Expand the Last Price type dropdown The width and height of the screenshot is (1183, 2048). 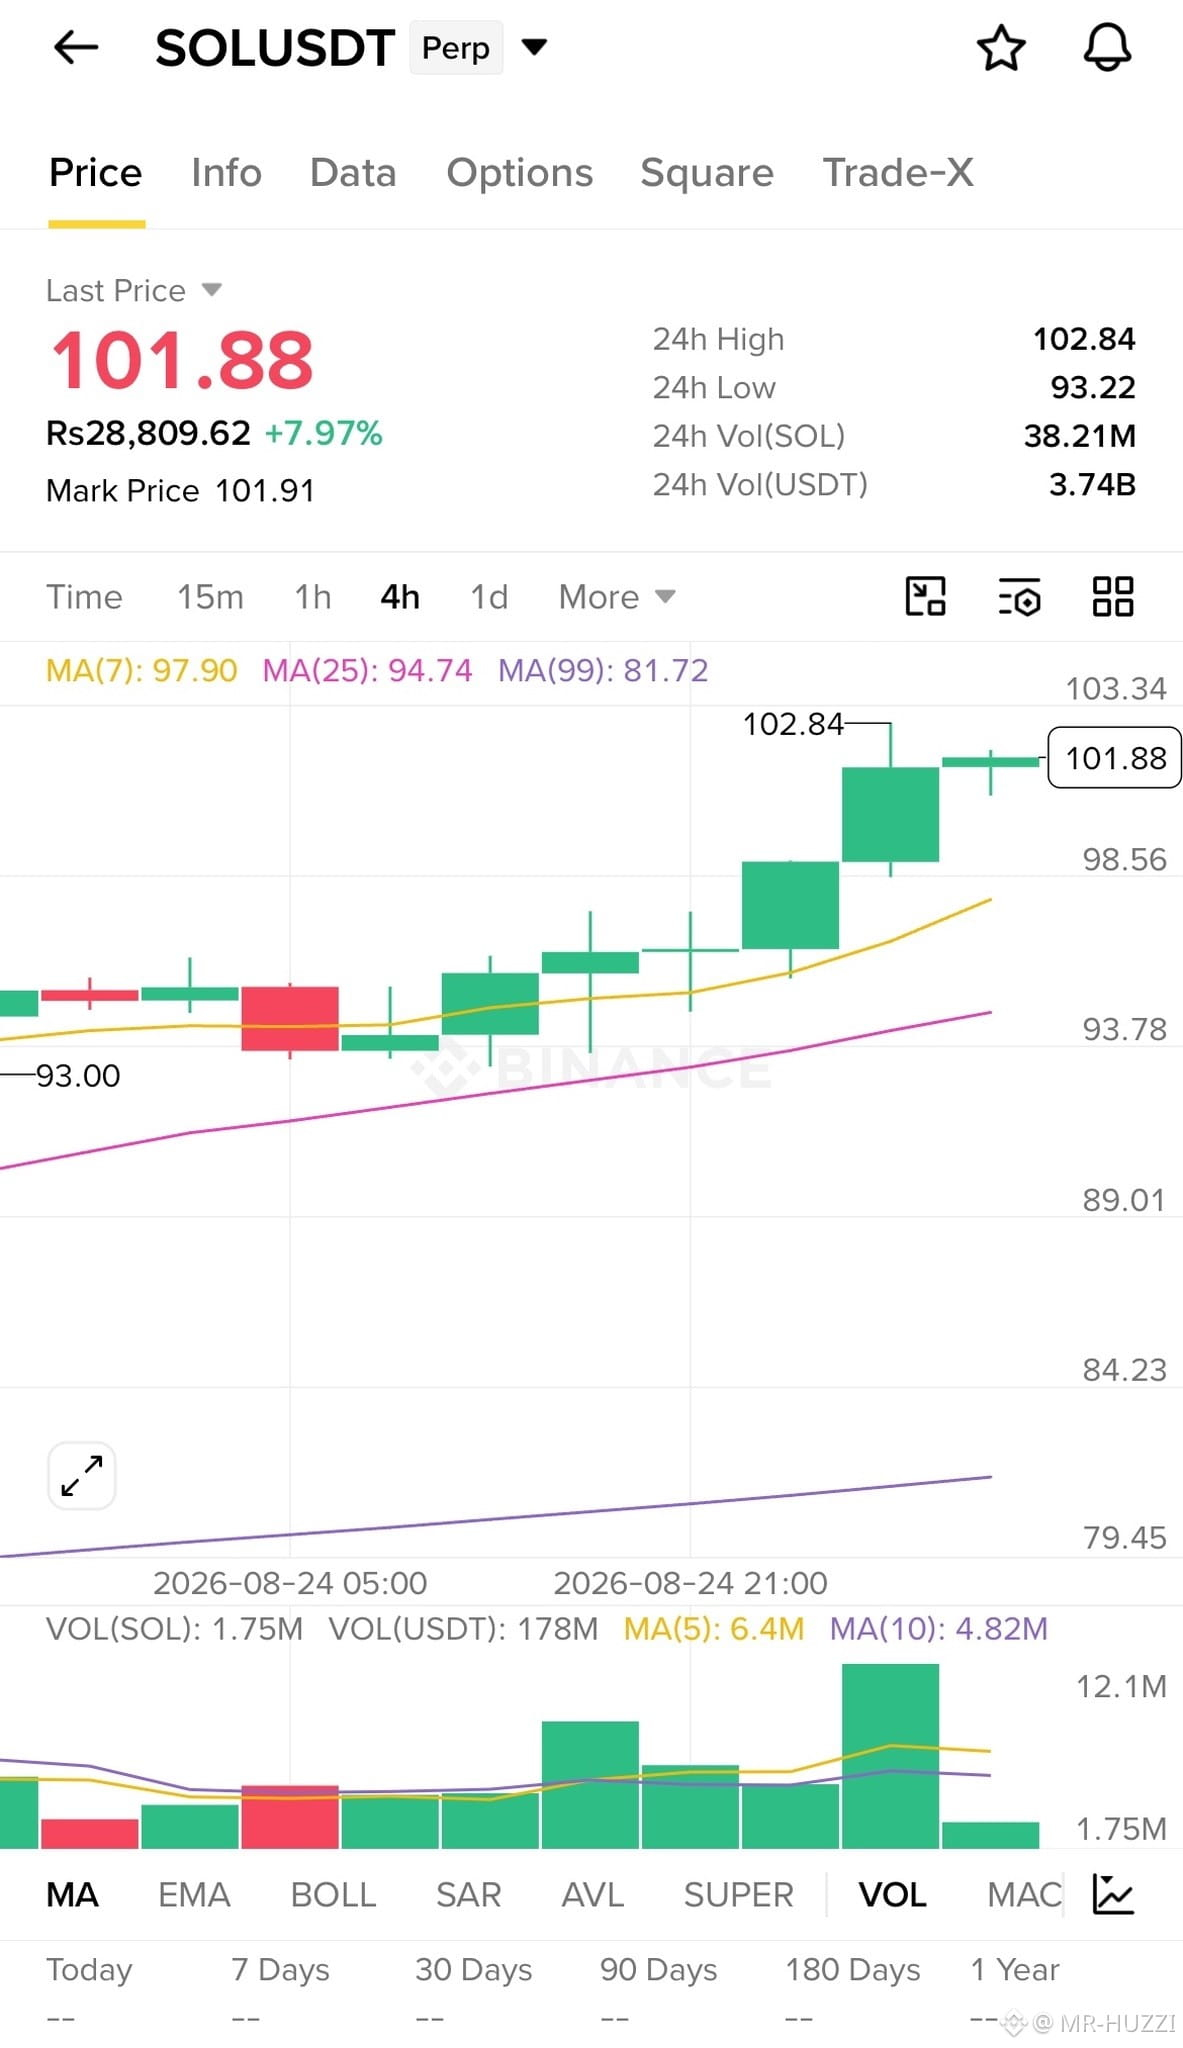tap(211, 290)
